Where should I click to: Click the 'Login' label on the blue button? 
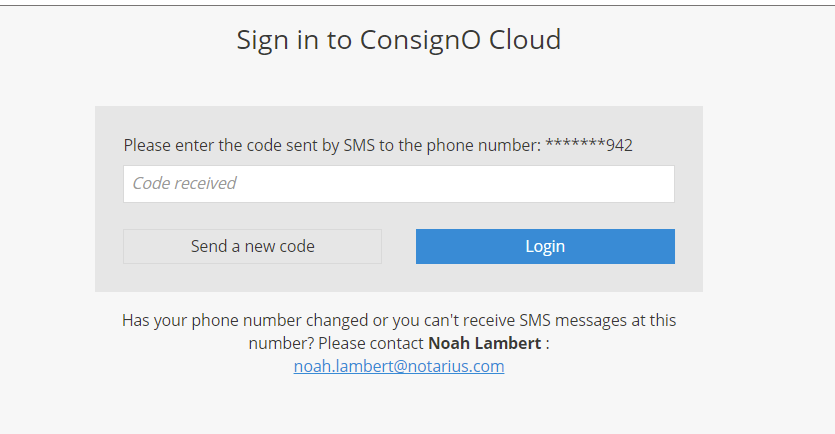[545, 246]
